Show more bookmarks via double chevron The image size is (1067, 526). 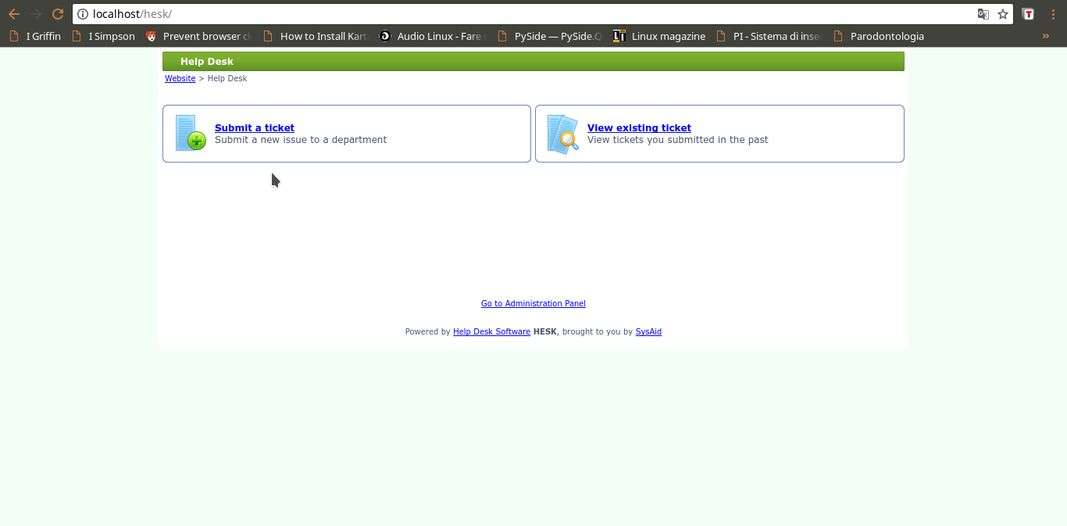pyautogui.click(x=1045, y=36)
